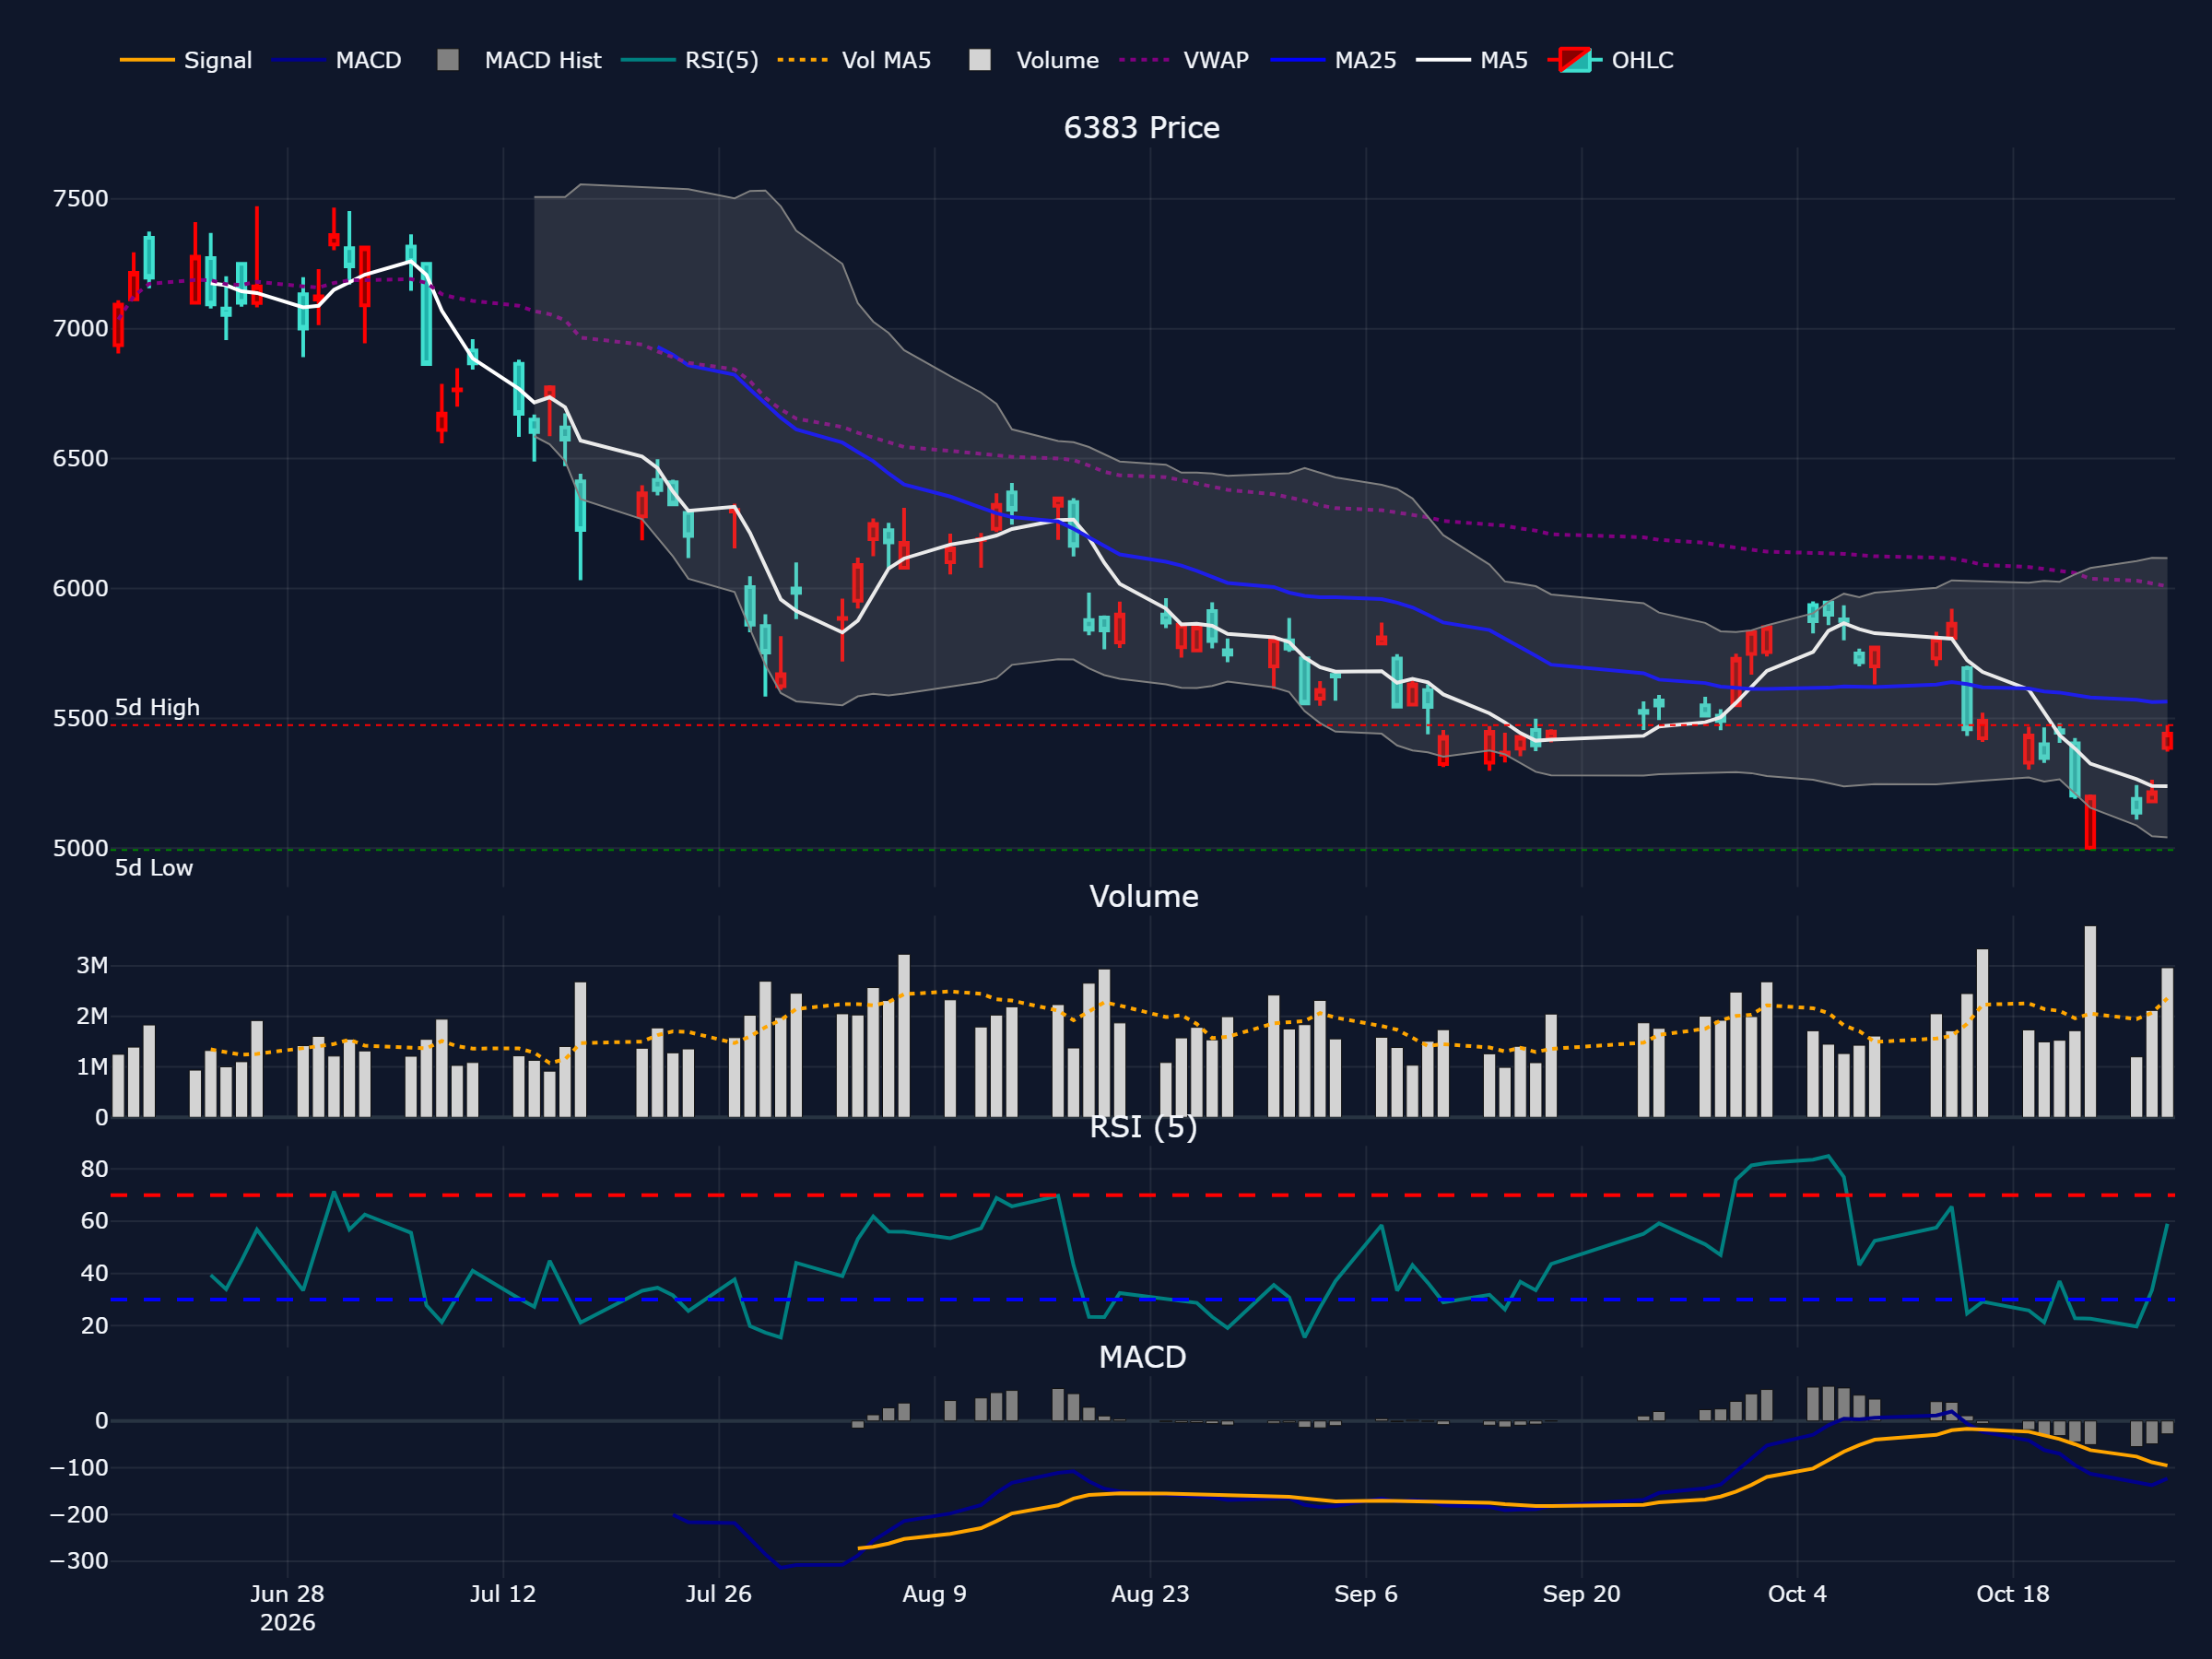Click the 'Oct 4' x-axis label
The image size is (2212, 1659).
click(x=1797, y=1594)
